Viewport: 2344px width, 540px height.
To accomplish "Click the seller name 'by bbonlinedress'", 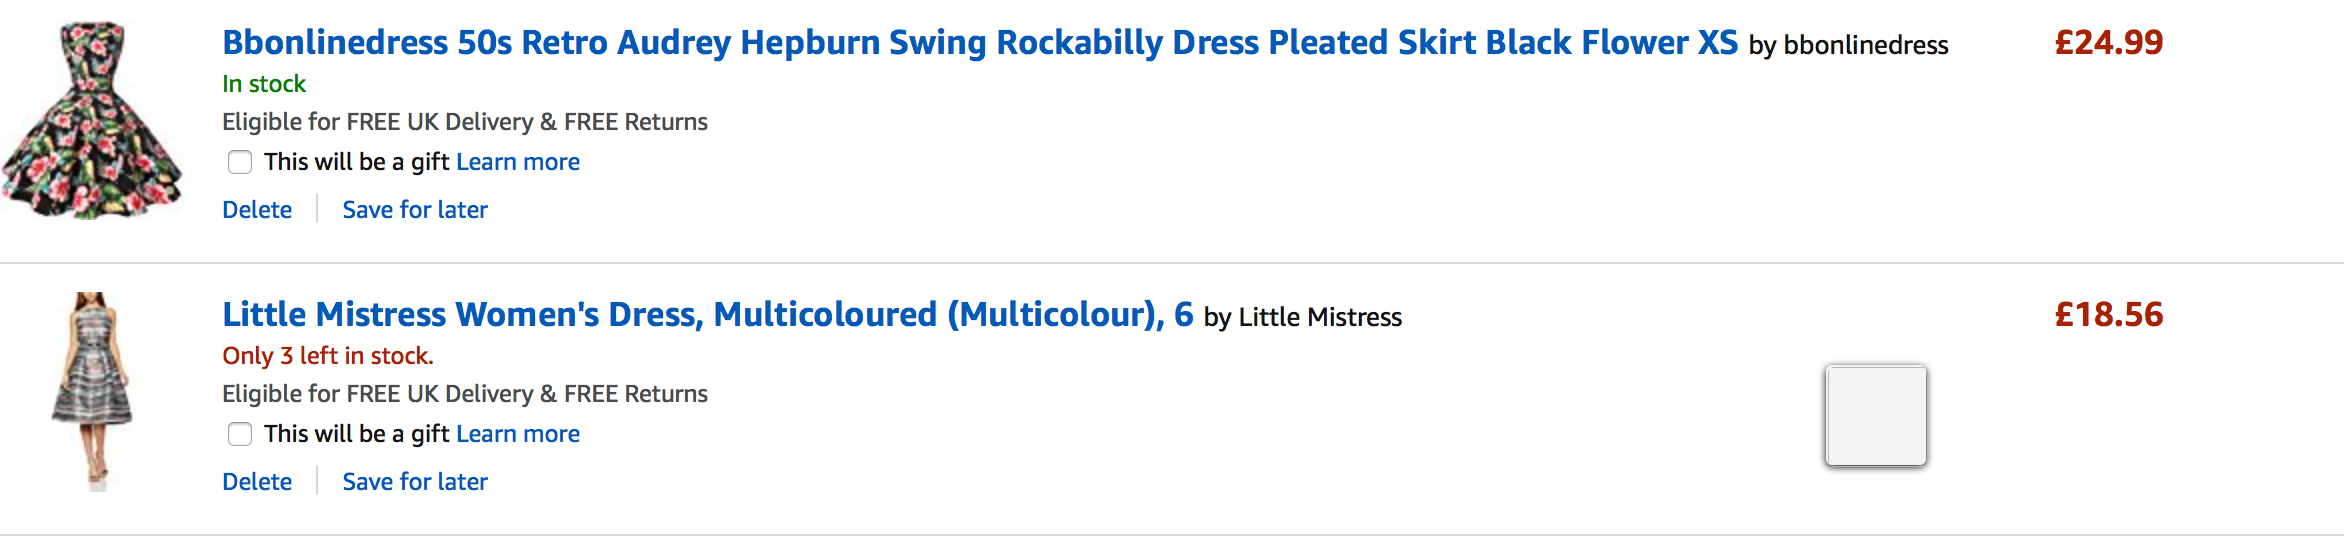I will [x=1848, y=45].
